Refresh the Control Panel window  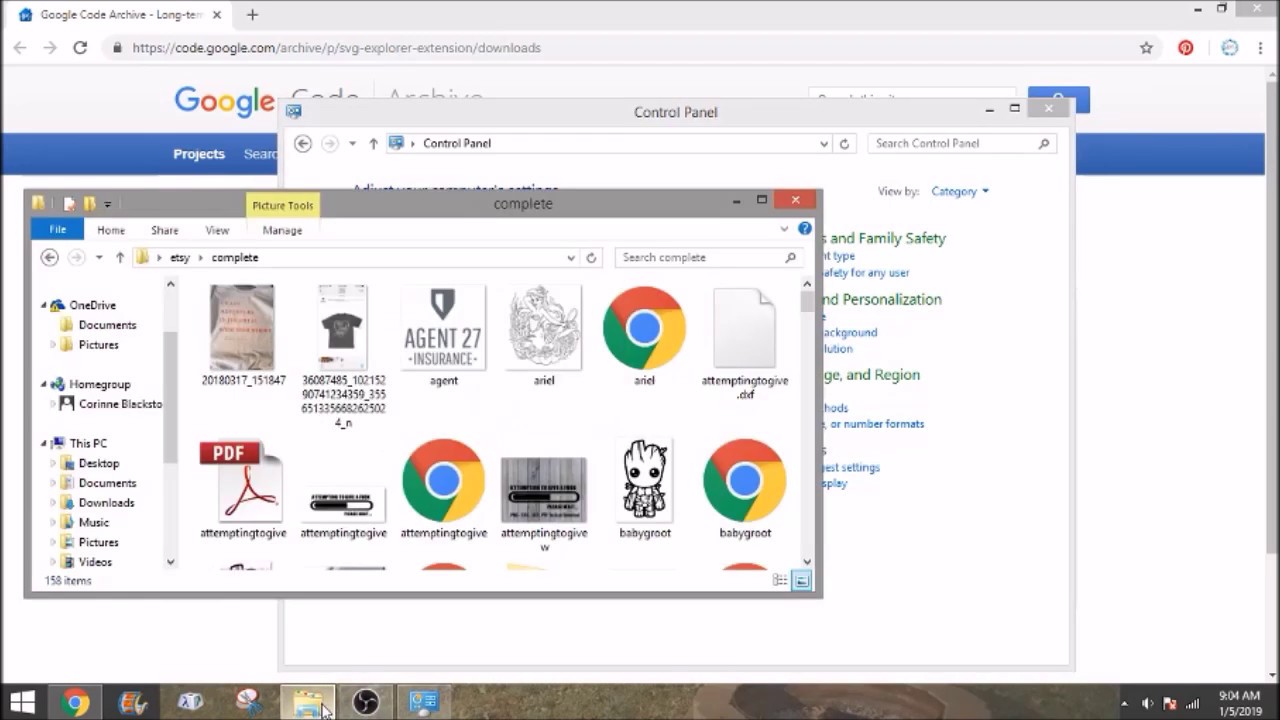(x=844, y=143)
